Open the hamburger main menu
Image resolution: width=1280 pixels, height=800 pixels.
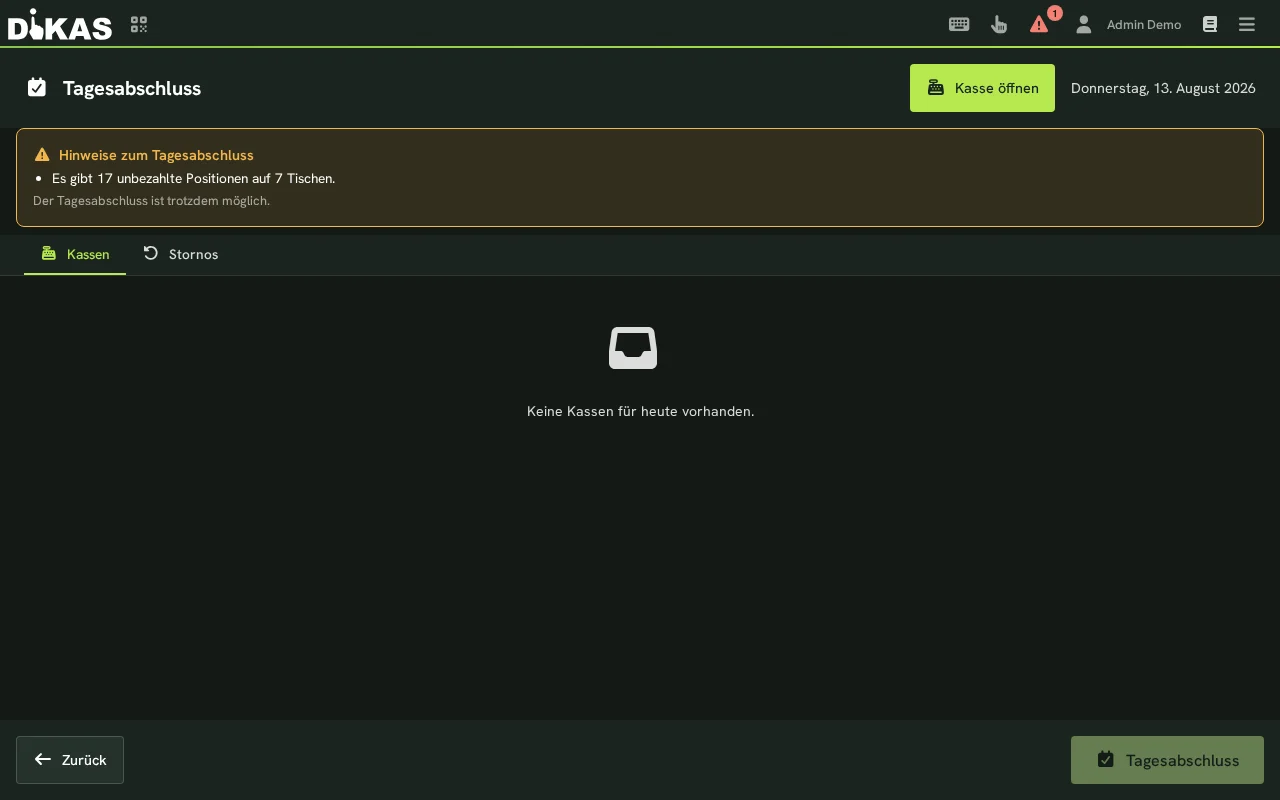pos(1247,24)
